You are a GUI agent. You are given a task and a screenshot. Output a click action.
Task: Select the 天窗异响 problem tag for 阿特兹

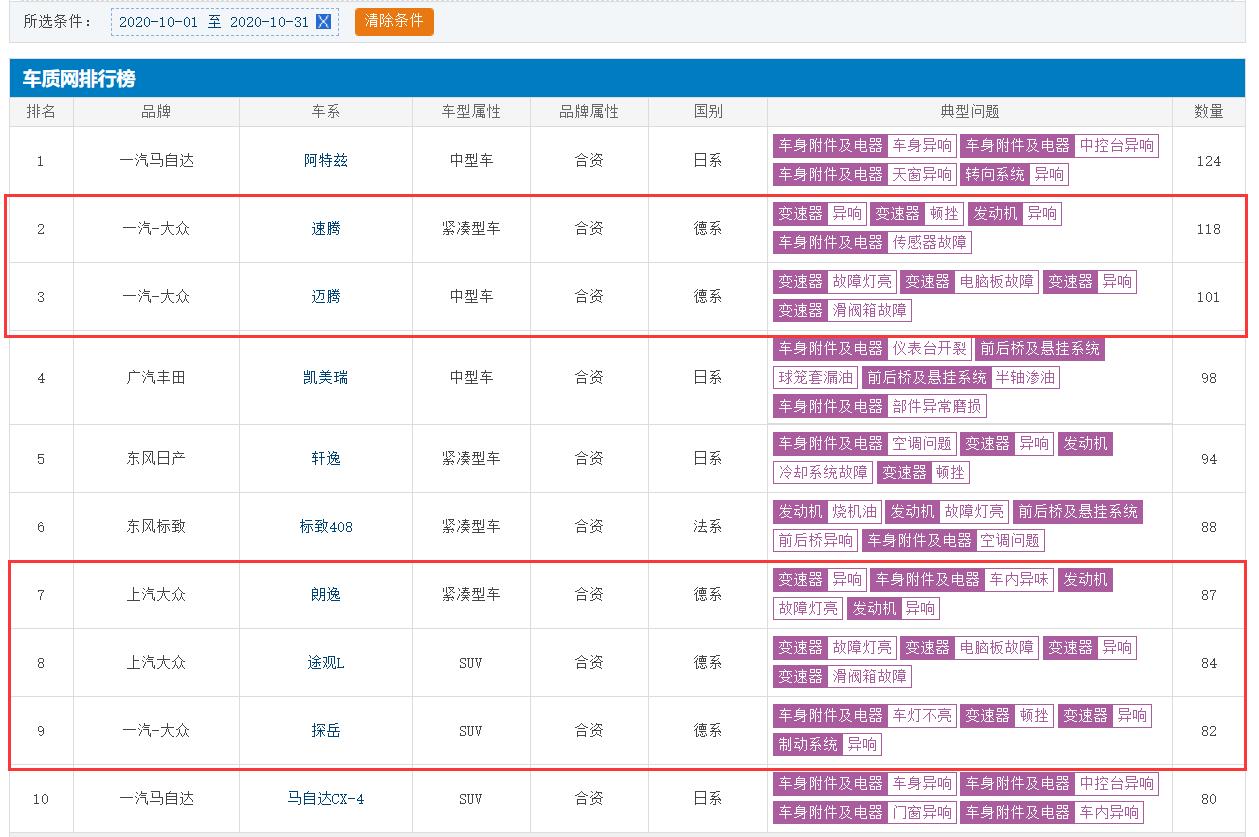pos(865,174)
